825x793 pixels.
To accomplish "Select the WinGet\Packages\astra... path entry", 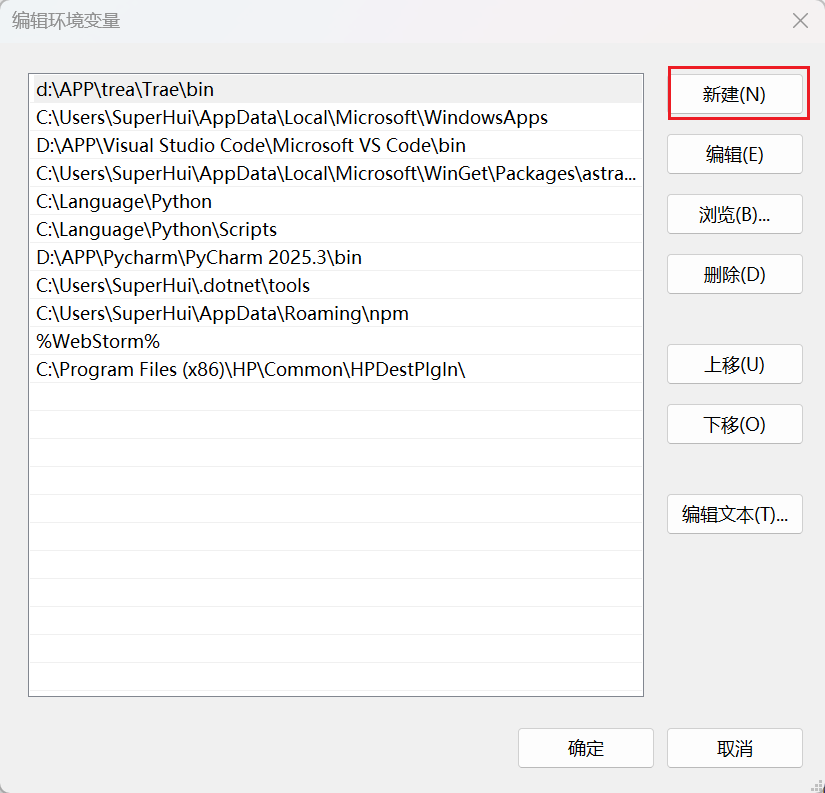I will coord(336,173).
